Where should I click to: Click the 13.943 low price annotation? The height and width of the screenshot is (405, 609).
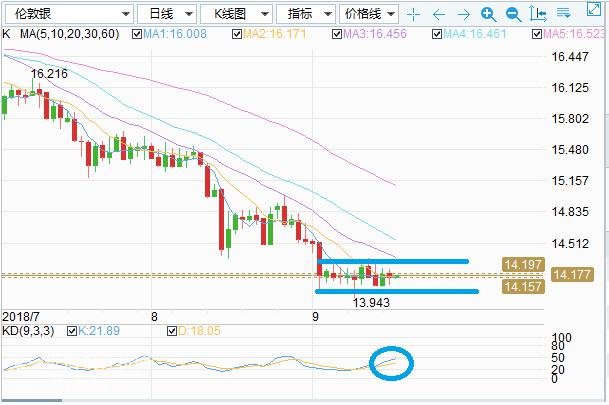click(371, 302)
